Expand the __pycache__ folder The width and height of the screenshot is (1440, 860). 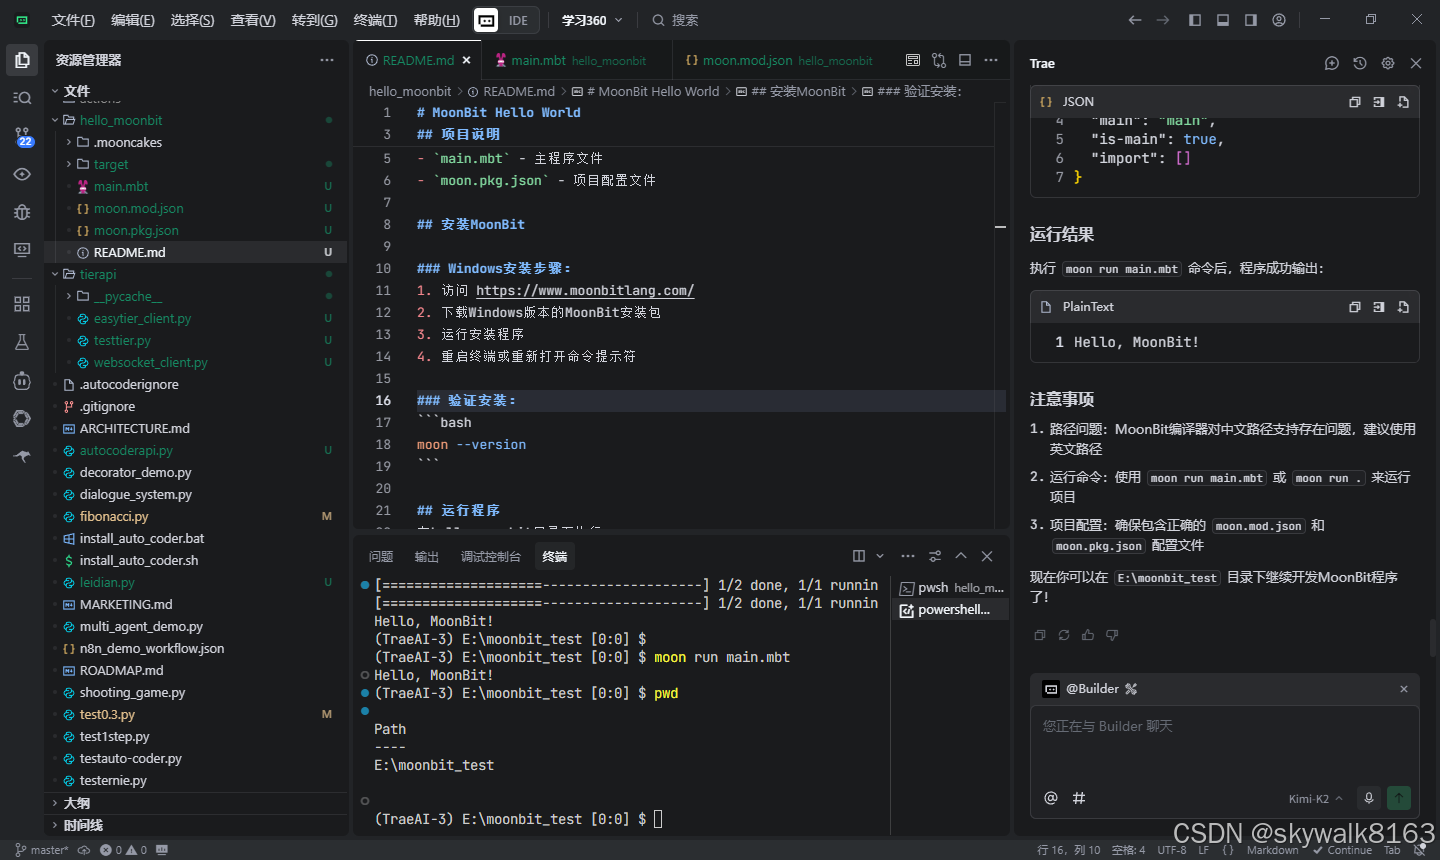click(x=69, y=296)
